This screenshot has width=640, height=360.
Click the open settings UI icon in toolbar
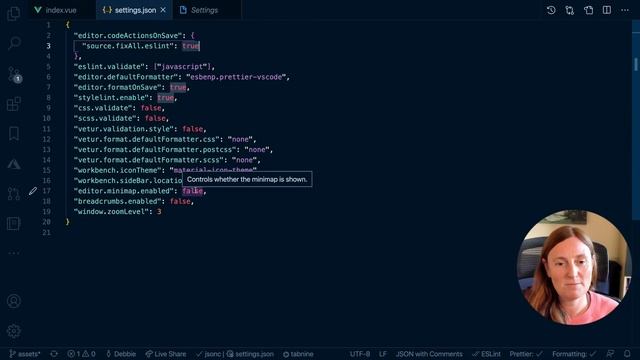588,10
